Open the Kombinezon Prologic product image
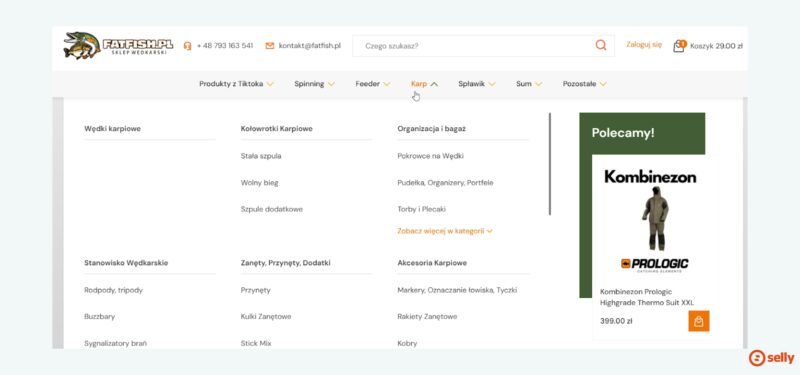 point(650,221)
